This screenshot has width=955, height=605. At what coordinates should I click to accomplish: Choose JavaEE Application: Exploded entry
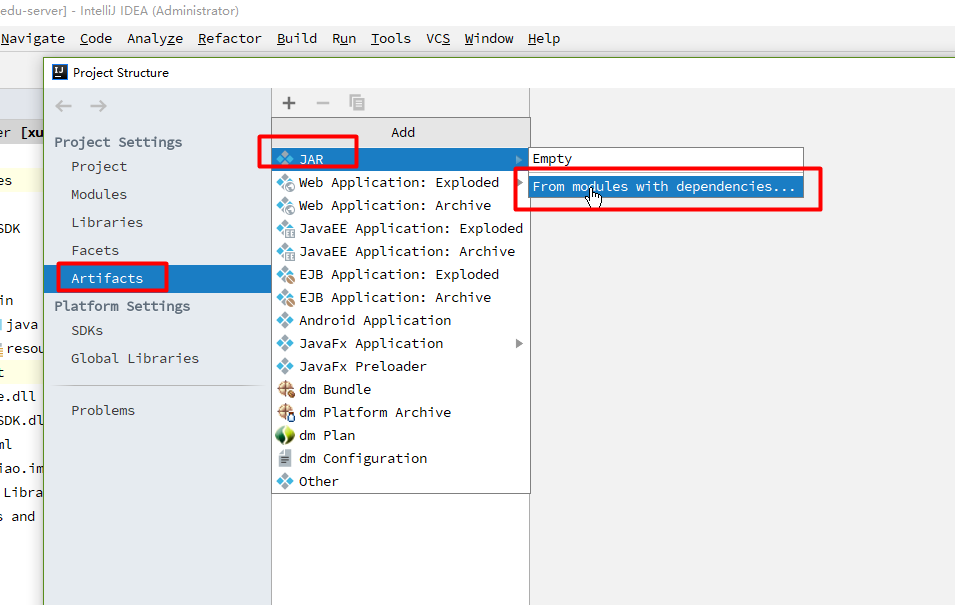click(x=401, y=228)
